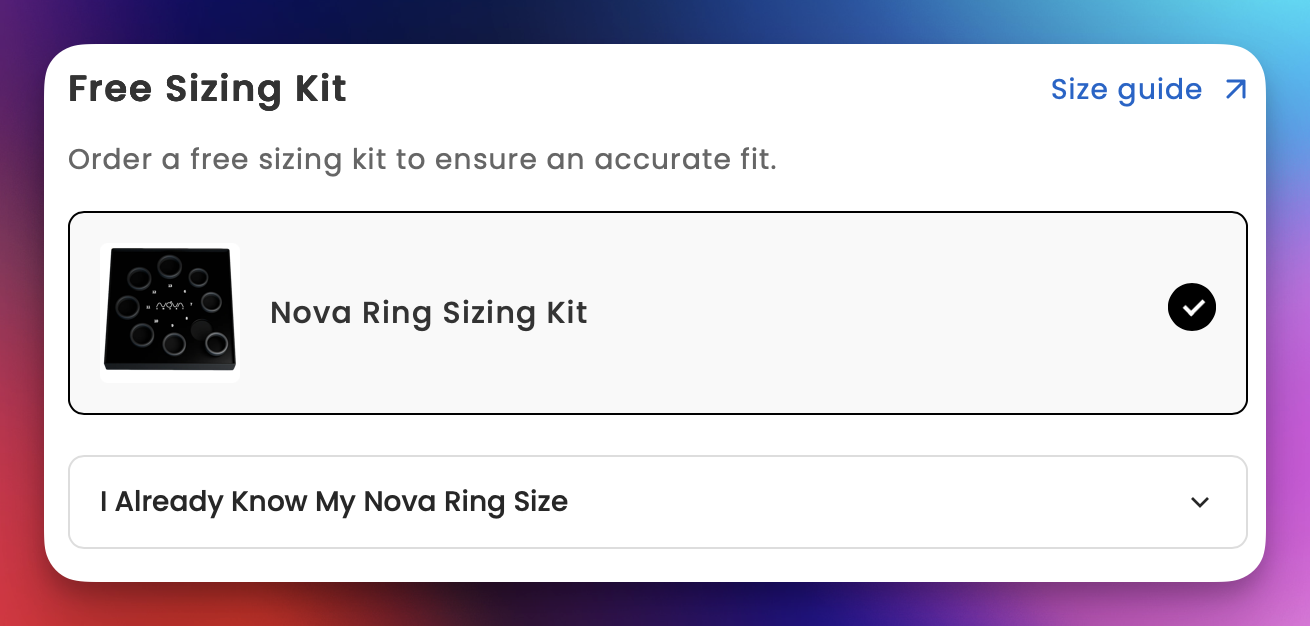
Task: Click the left-side ring in the kit thumbnail
Action: click(x=127, y=306)
